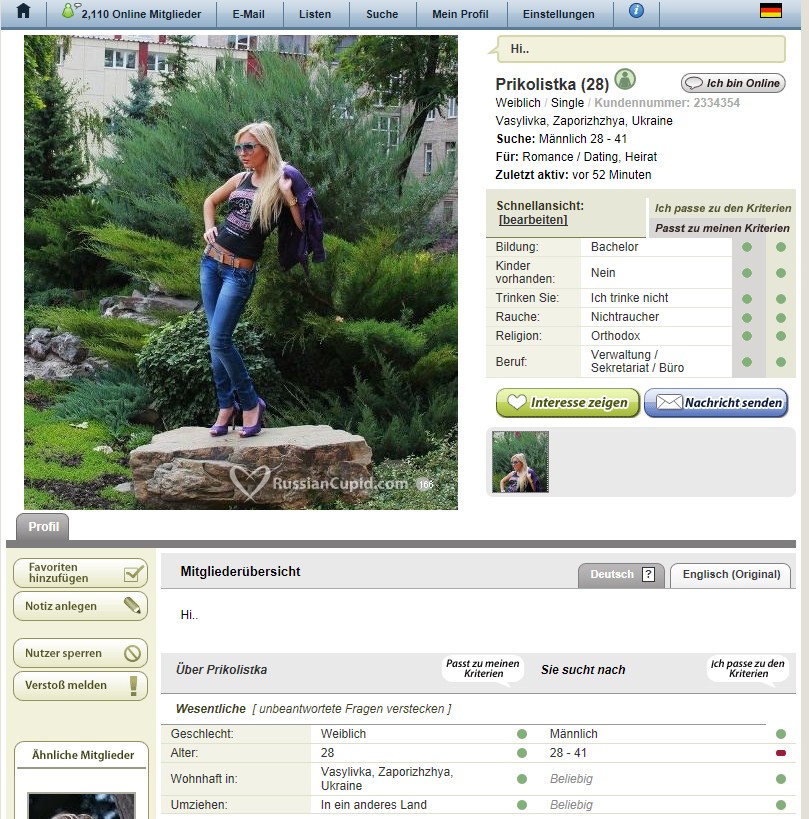This screenshot has width=809, height=819.
Task: Open the Einstellungen menu
Action: tap(558, 14)
